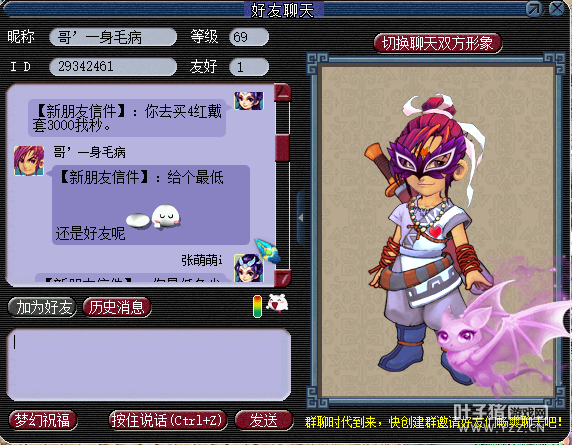Image resolution: width=572 pixels, height=445 pixels.
Task: Click 哥'一身毛病 avatar in the chat
Action: pos(29,160)
